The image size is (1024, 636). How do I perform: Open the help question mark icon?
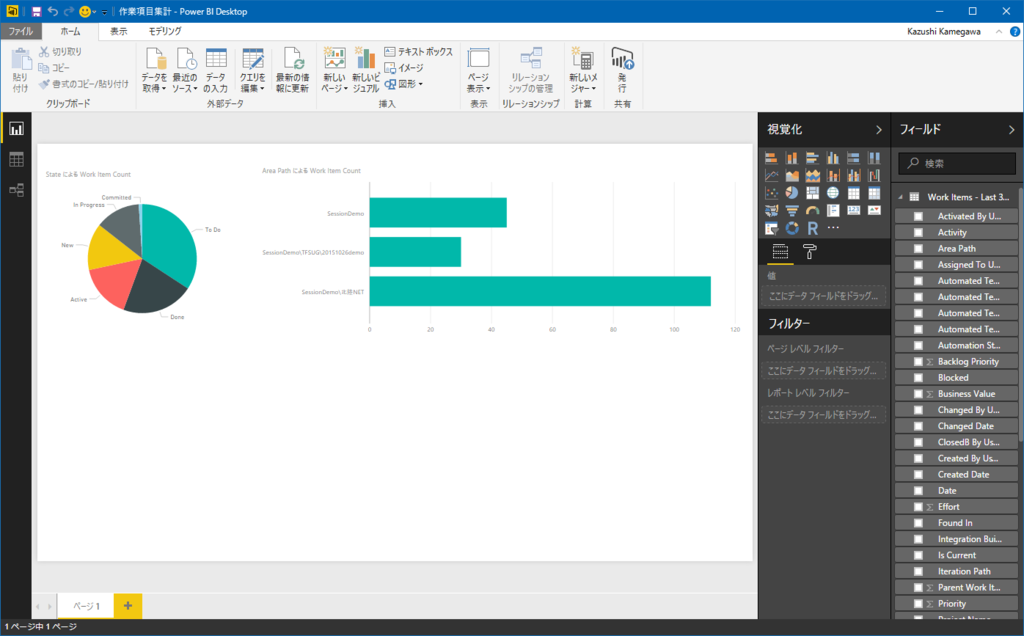coord(1015,31)
